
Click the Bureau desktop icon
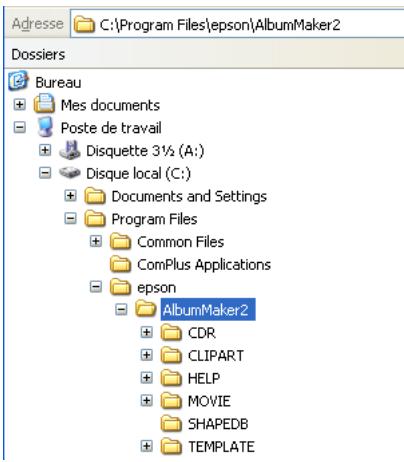pos(18,80)
